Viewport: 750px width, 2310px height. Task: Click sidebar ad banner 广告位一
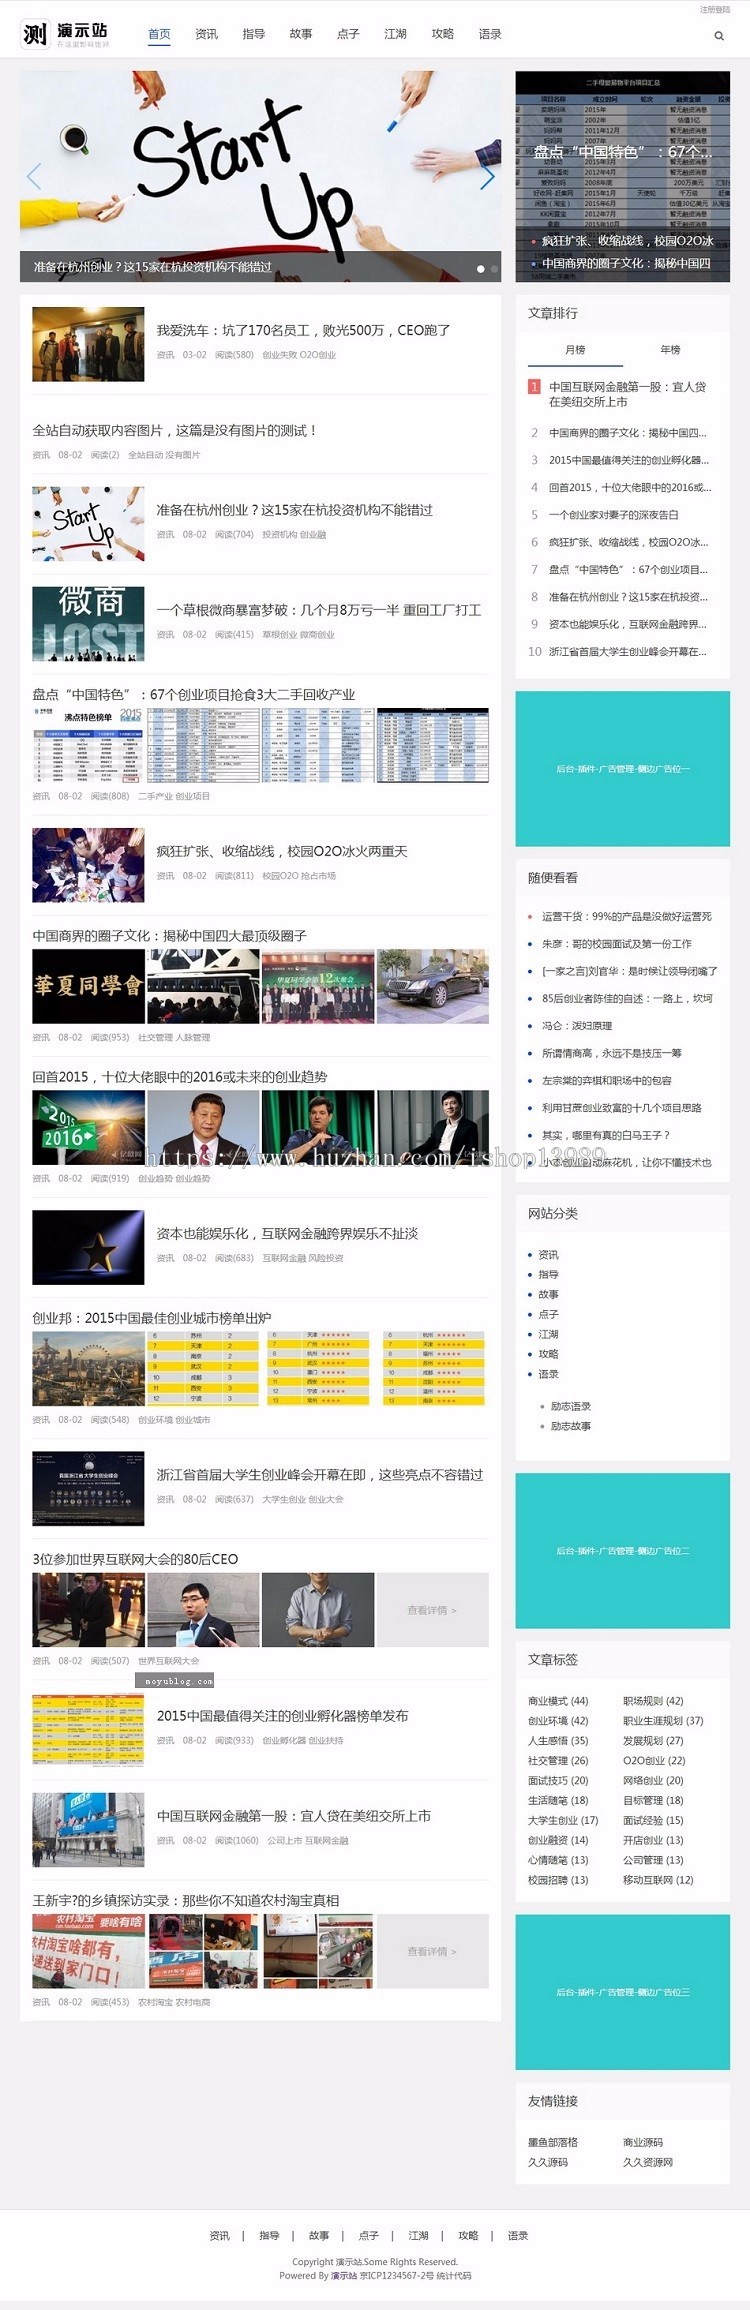622,769
